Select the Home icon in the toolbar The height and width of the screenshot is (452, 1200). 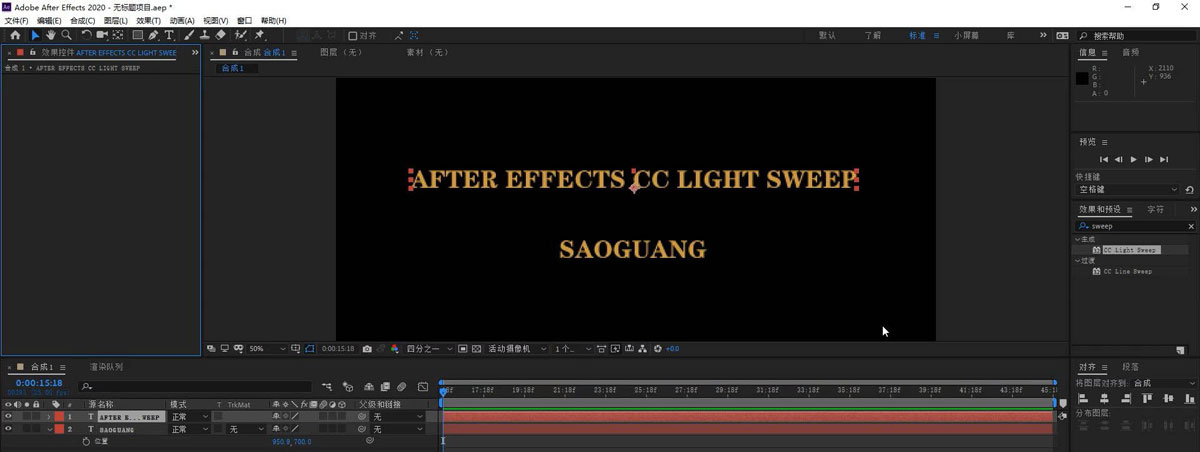pyautogui.click(x=15, y=35)
